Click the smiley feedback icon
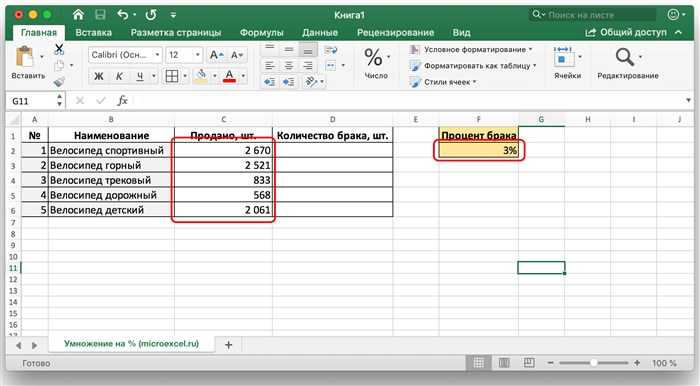The height and width of the screenshot is (386, 700). pyautogui.click(x=673, y=15)
